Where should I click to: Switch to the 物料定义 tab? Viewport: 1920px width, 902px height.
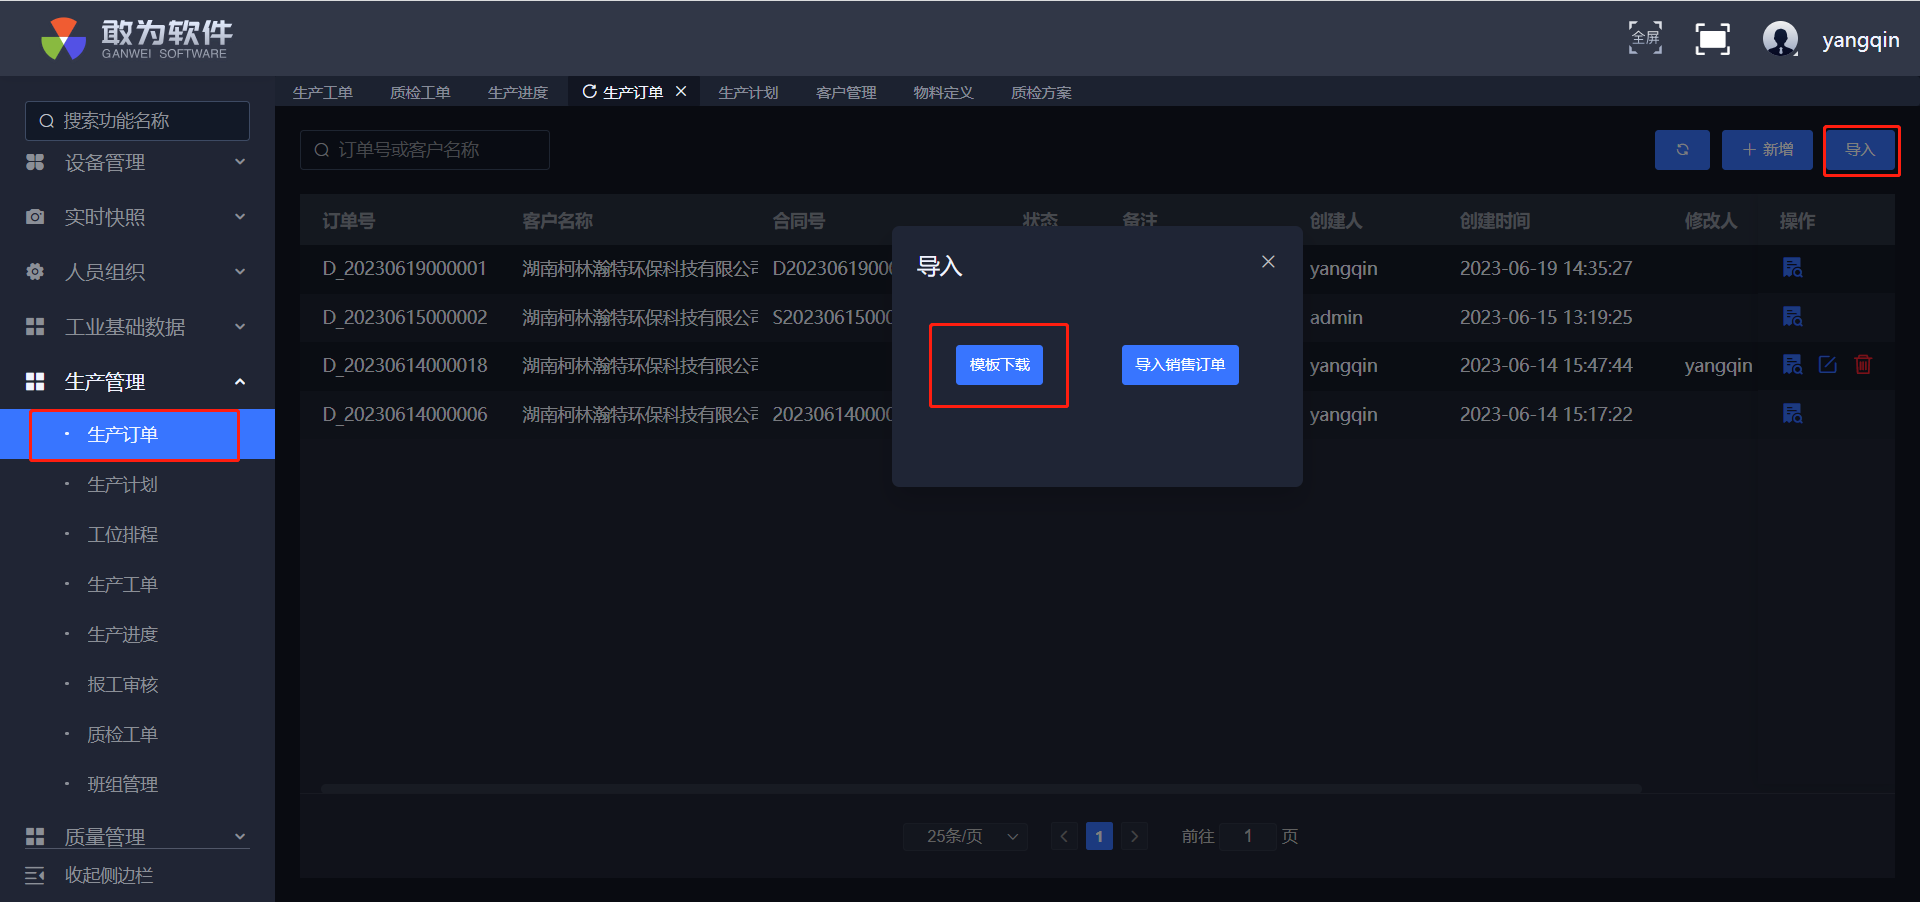point(943,92)
